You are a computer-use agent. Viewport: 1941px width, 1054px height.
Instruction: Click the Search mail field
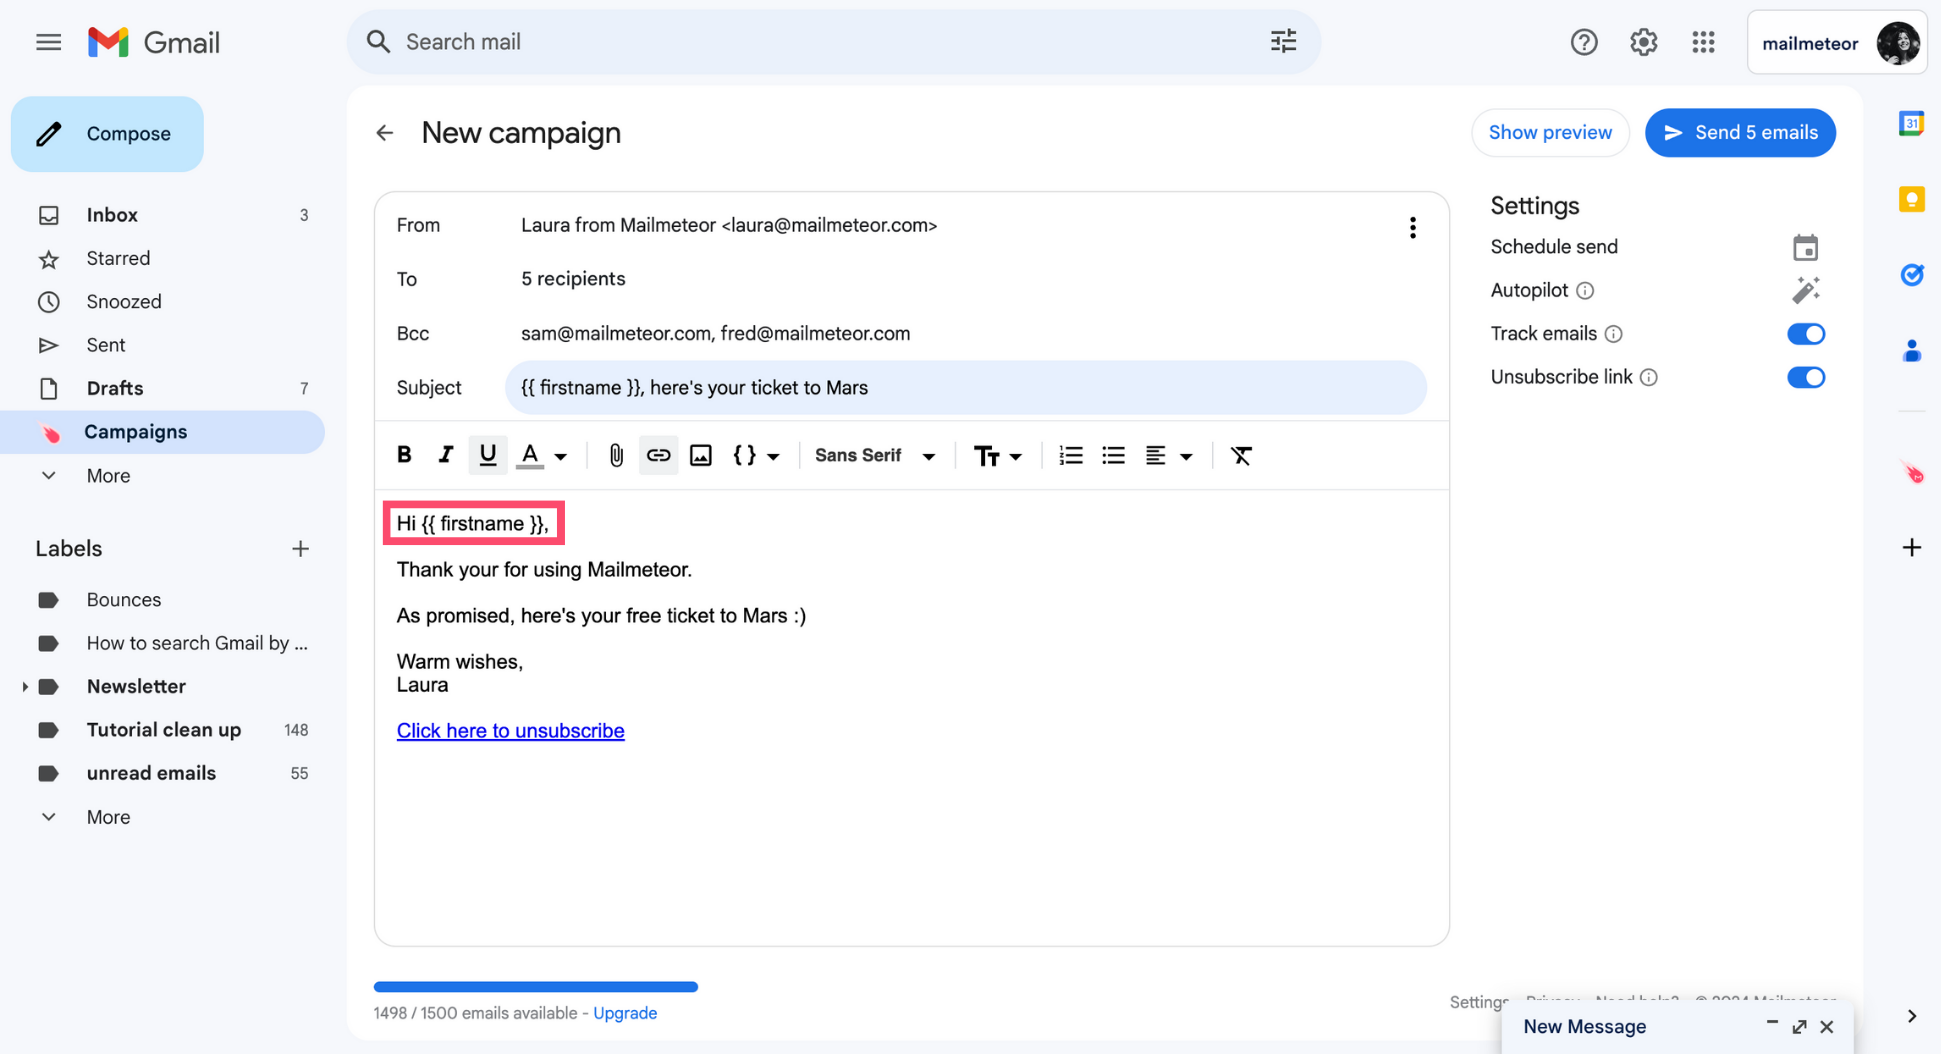[834, 42]
